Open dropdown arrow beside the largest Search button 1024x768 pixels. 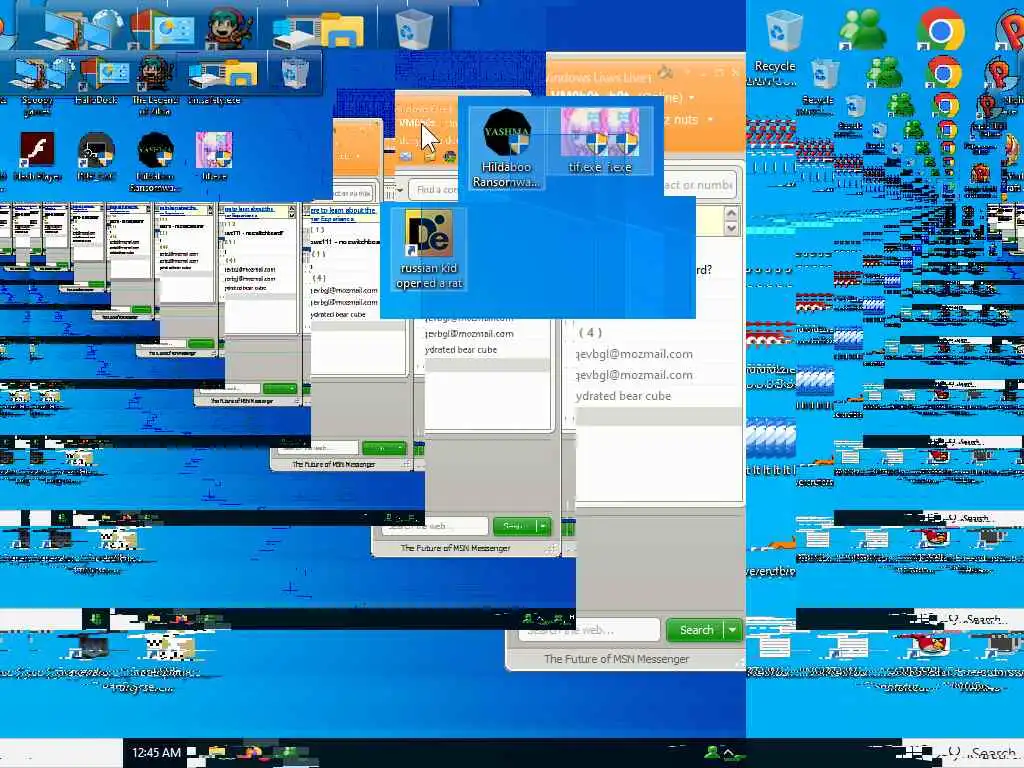[733, 630]
